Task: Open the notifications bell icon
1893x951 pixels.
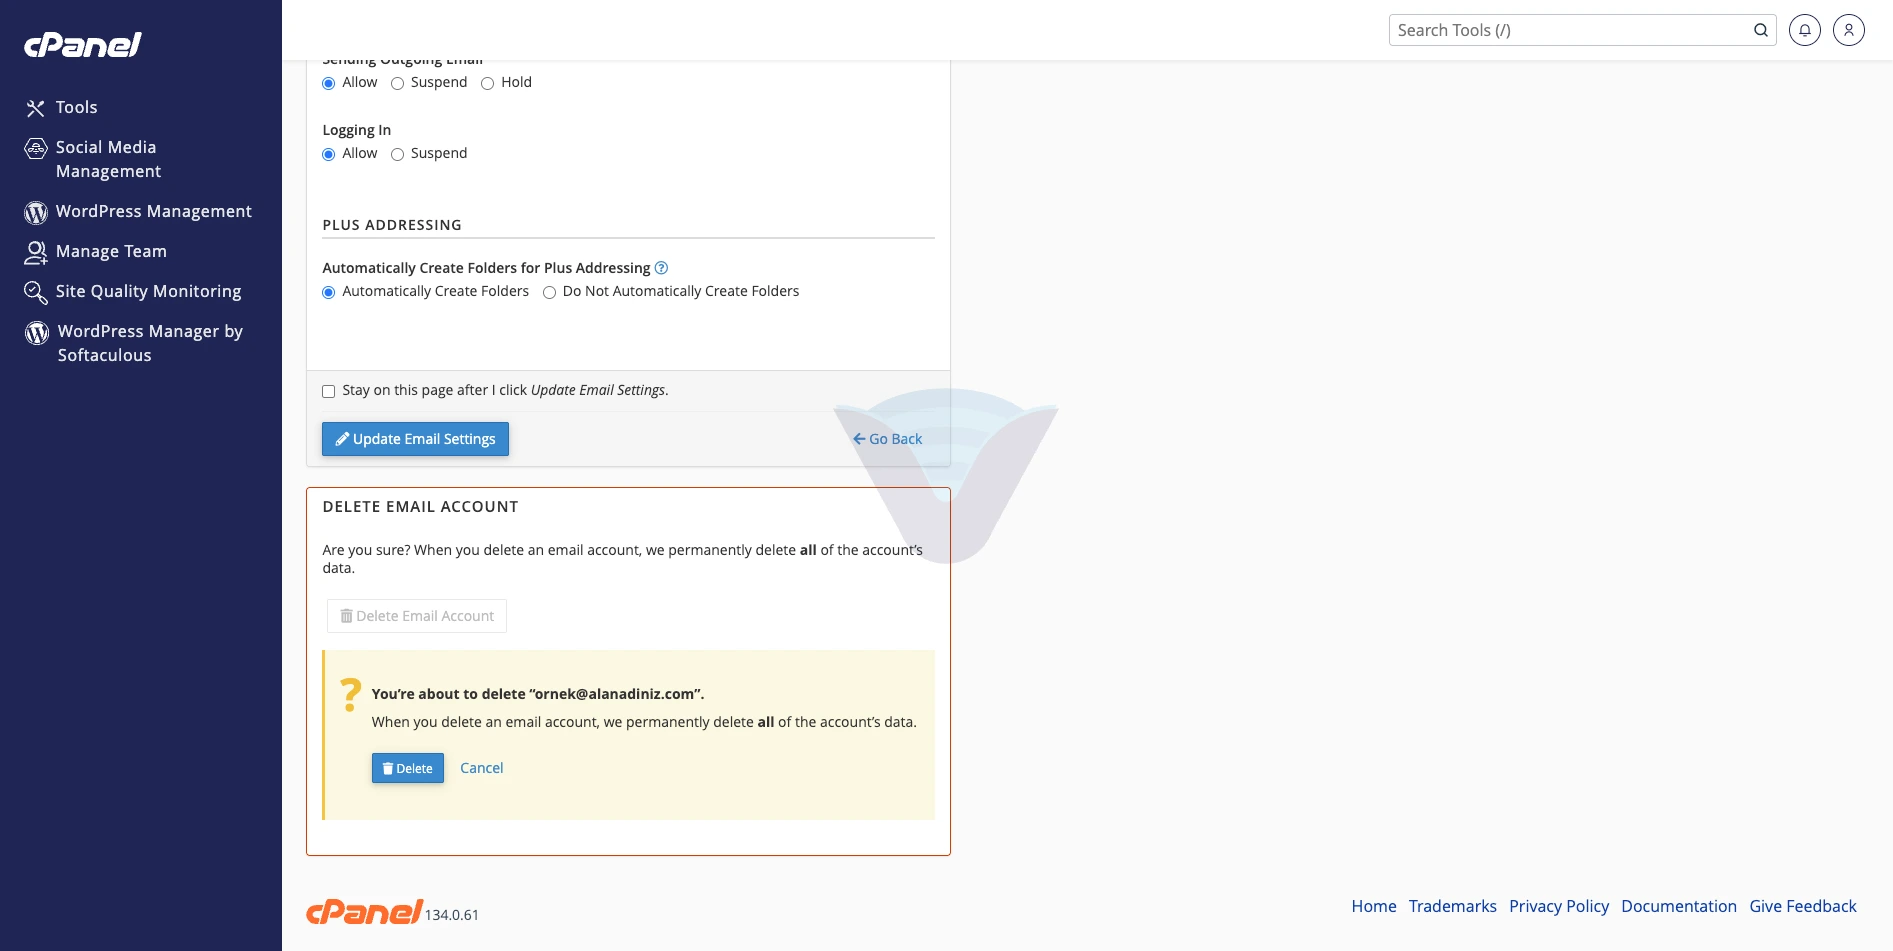Action: [x=1805, y=30]
